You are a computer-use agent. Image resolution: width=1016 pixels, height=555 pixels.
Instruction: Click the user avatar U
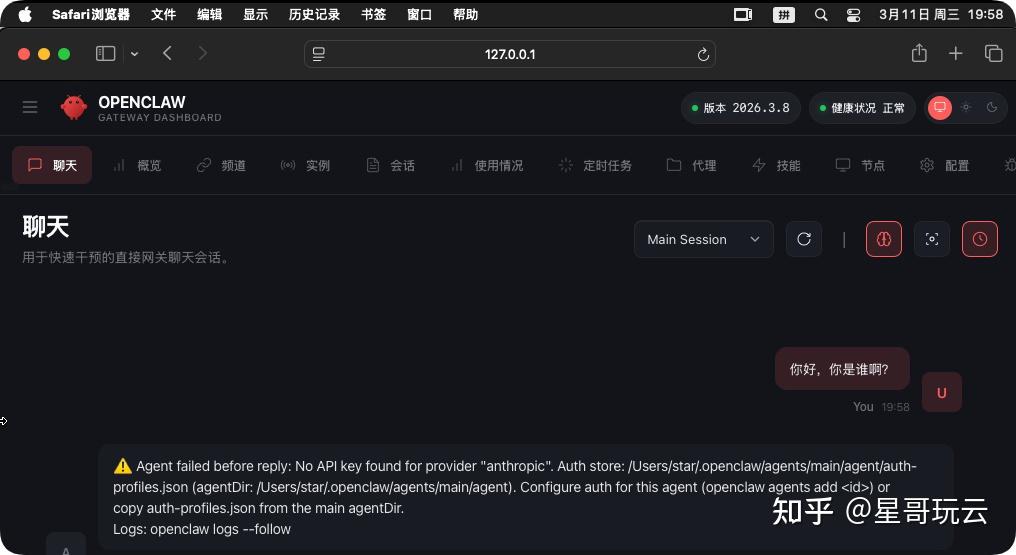[x=941, y=392]
